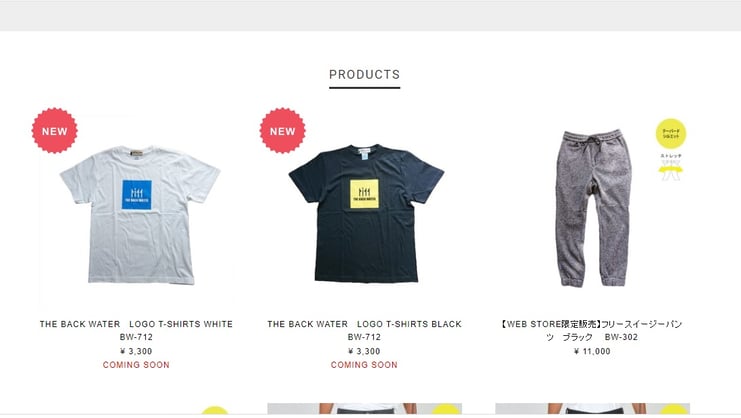Click ¥ 3,300 price under black t-shirt
The height and width of the screenshot is (418, 741).
coord(364,351)
